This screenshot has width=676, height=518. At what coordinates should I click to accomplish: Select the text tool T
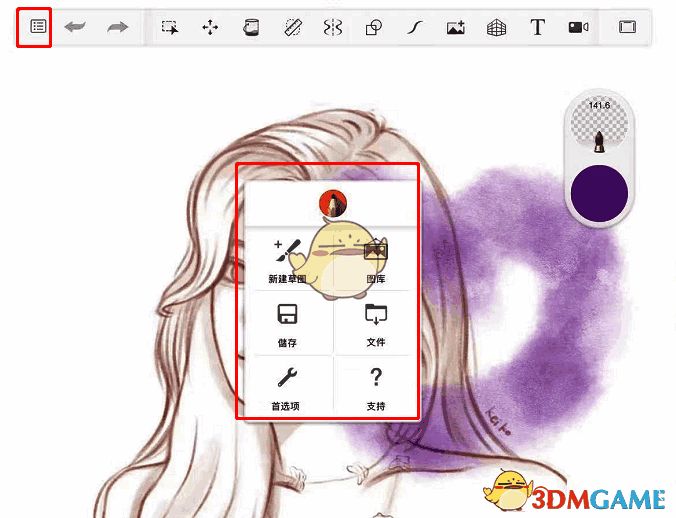(x=537, y=27)
